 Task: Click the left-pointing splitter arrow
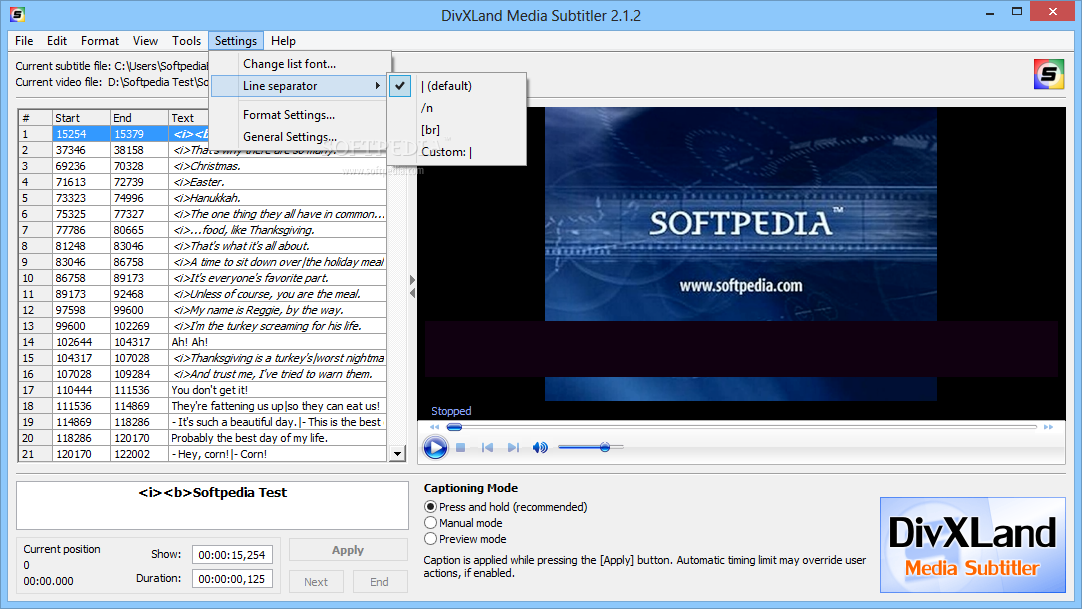tap(412, 293)
